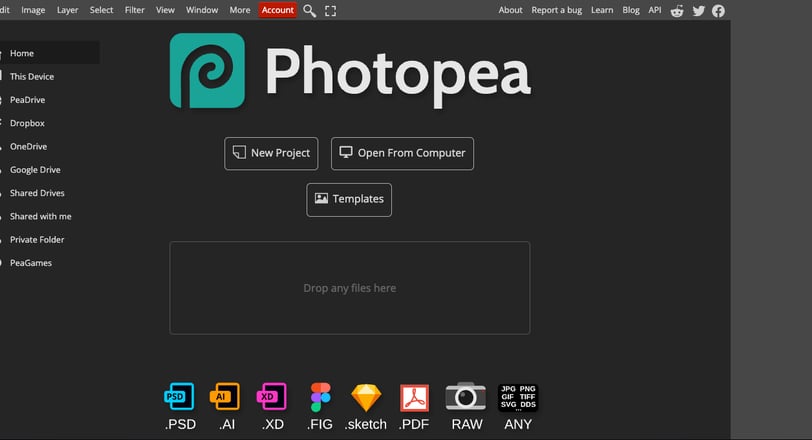Open the View menu

coord(165,10)
